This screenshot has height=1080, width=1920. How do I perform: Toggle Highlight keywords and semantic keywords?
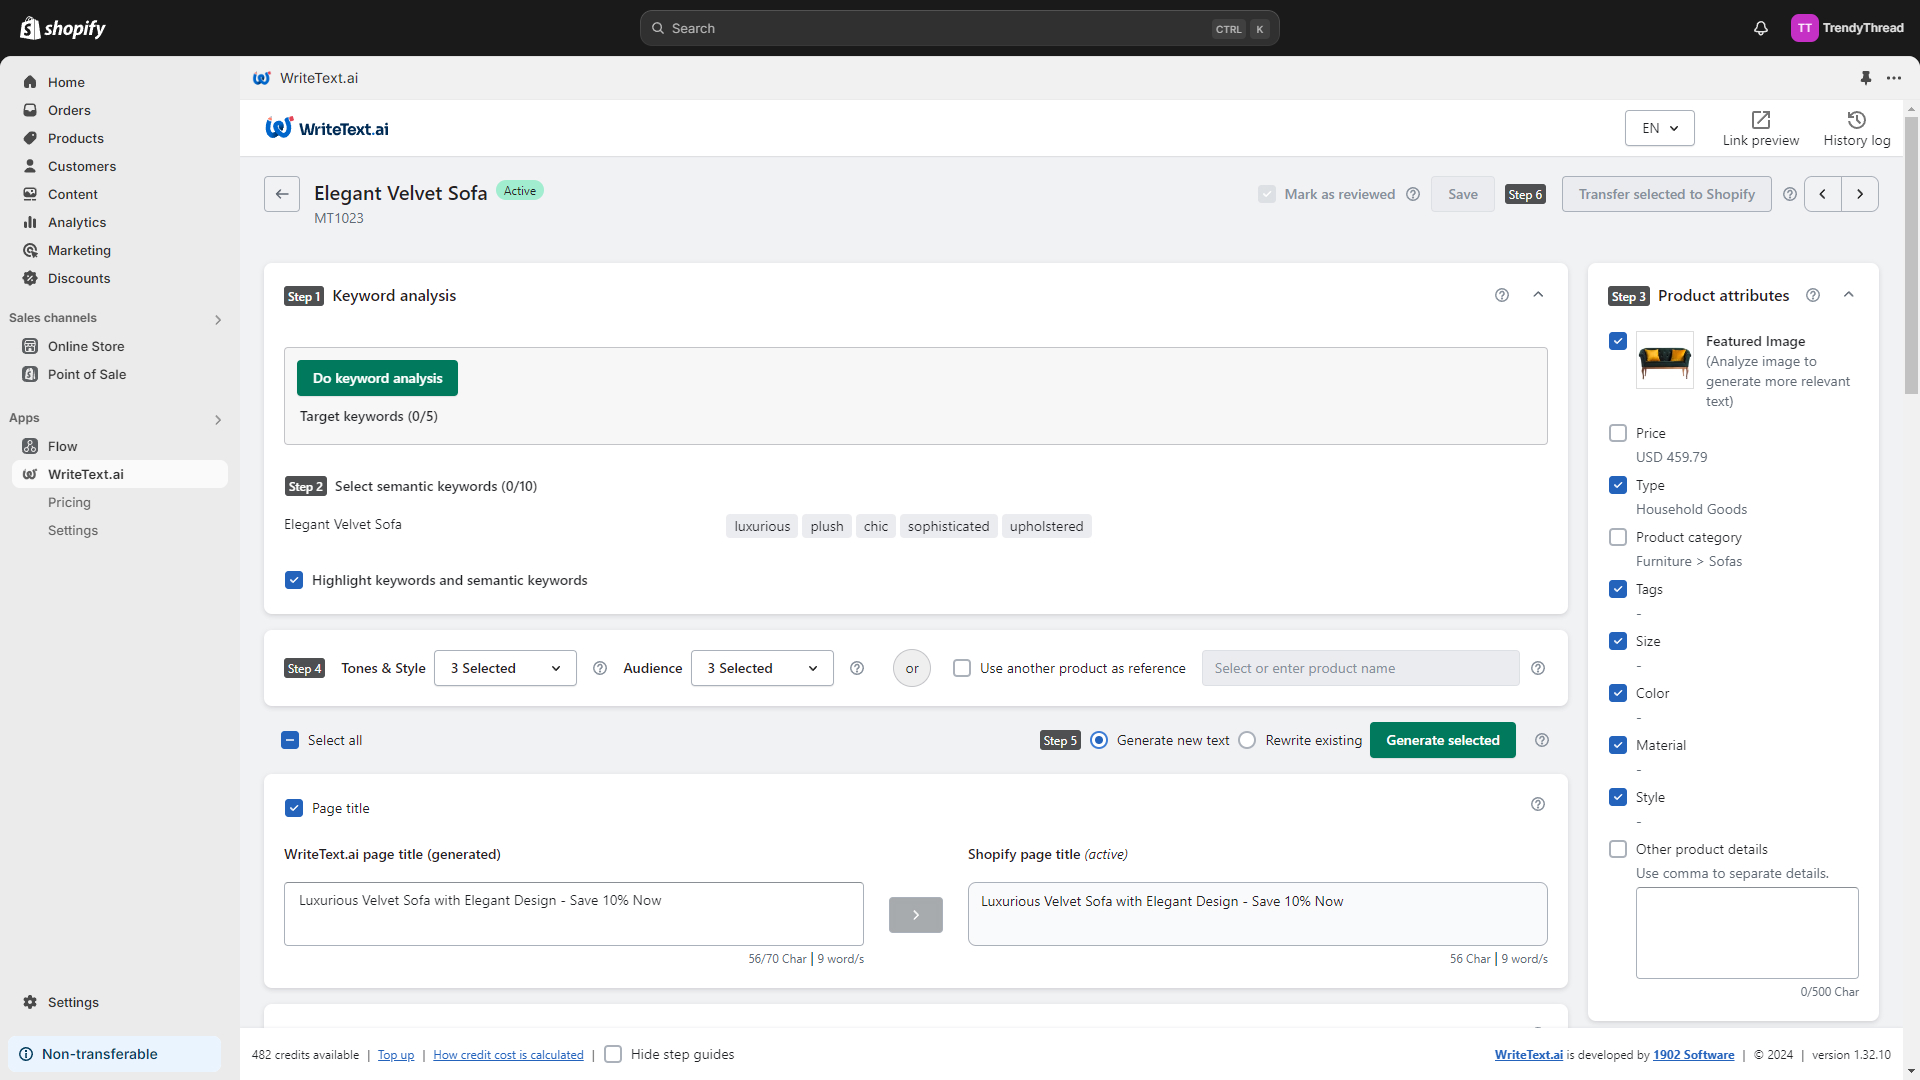click(x=294, y=580)
